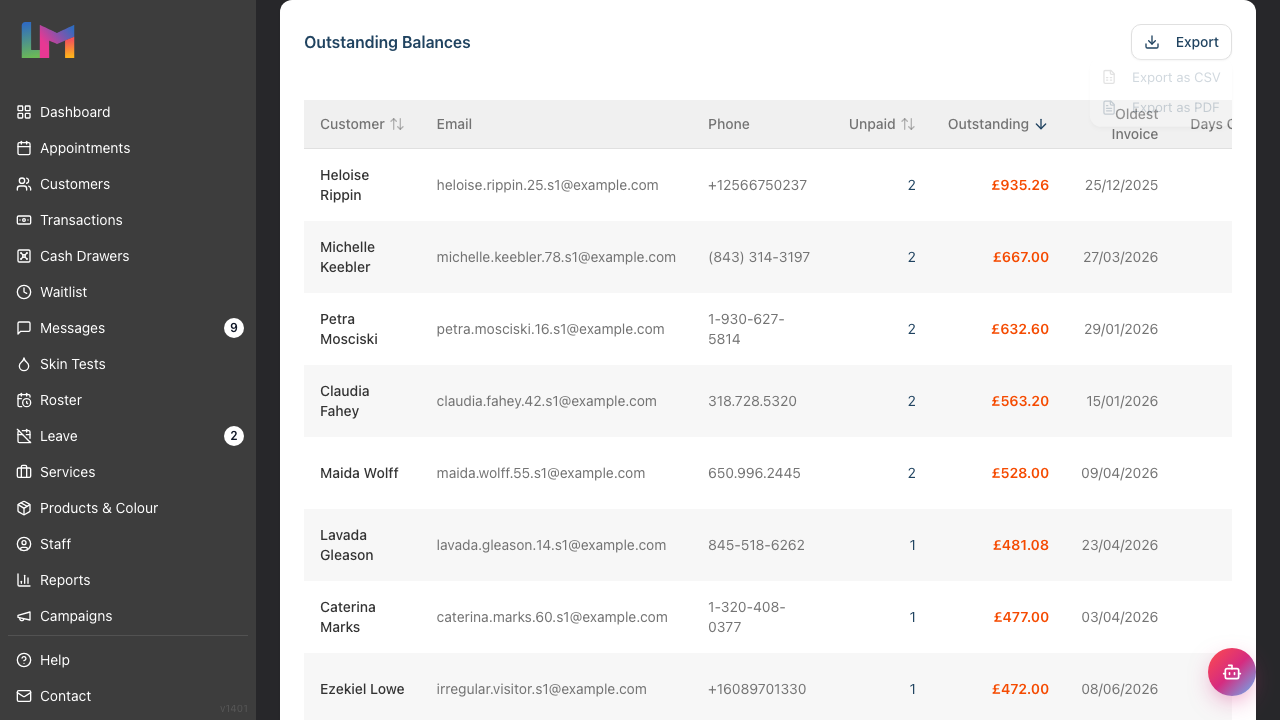Select customer Michelle Keebler
The width and height of the screenshot is (1280, 720).
(x=347, y=257)
